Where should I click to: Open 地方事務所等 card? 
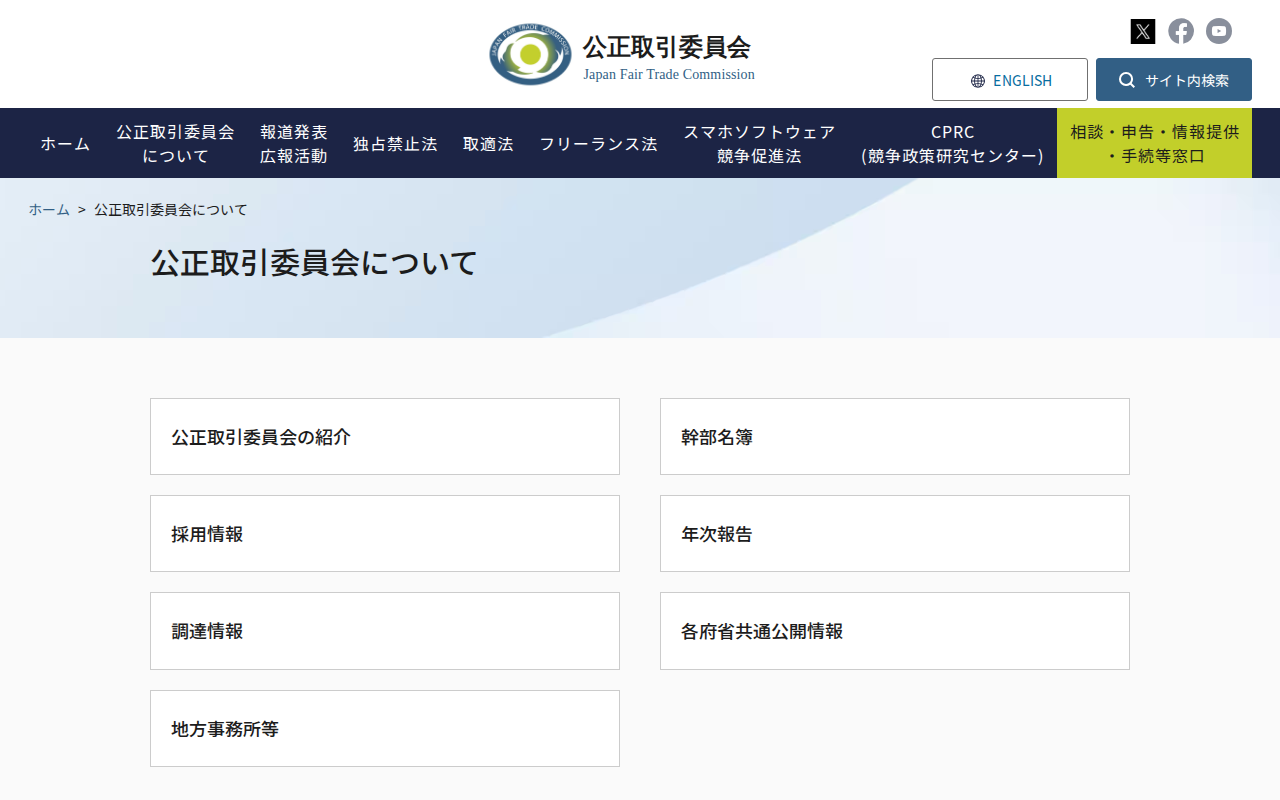[x=385, y=729]
